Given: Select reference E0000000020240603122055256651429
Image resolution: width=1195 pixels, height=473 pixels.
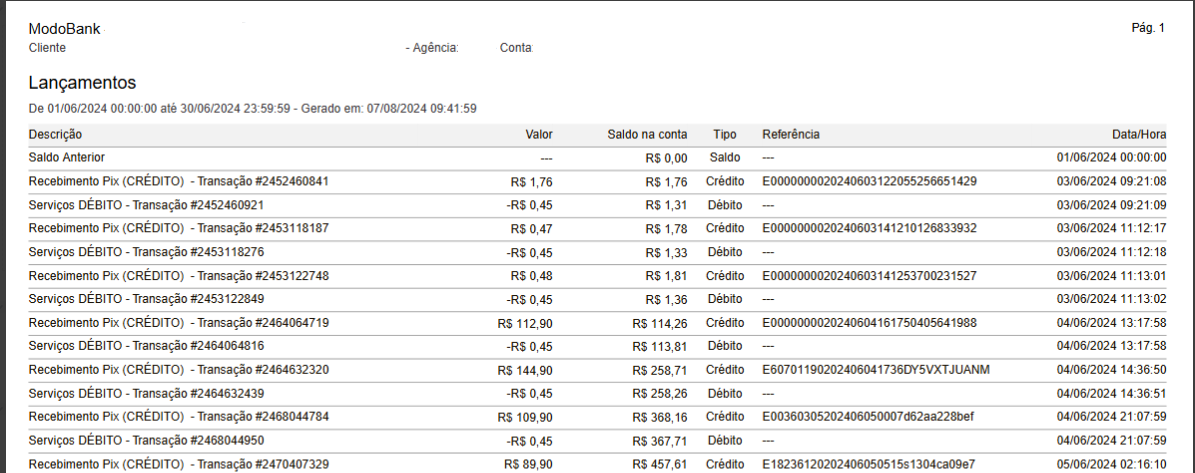Looking at the screenshot, I should (x=870, y=181).
